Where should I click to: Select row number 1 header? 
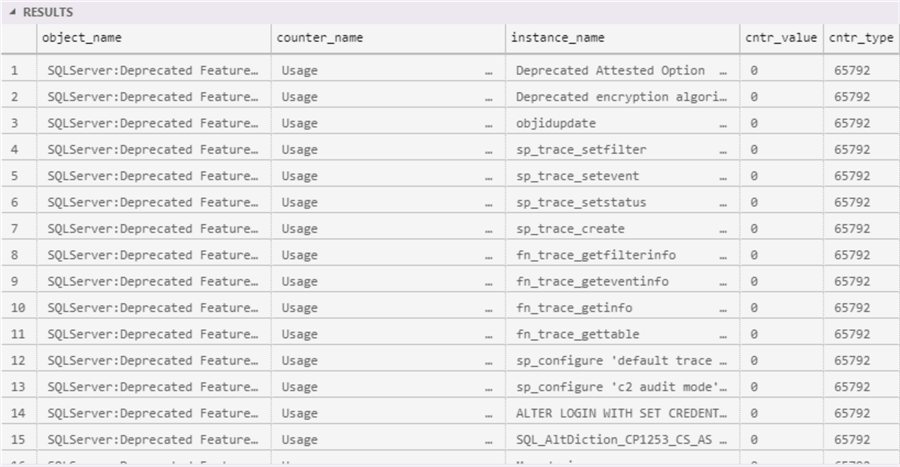[x=19, y=70]
